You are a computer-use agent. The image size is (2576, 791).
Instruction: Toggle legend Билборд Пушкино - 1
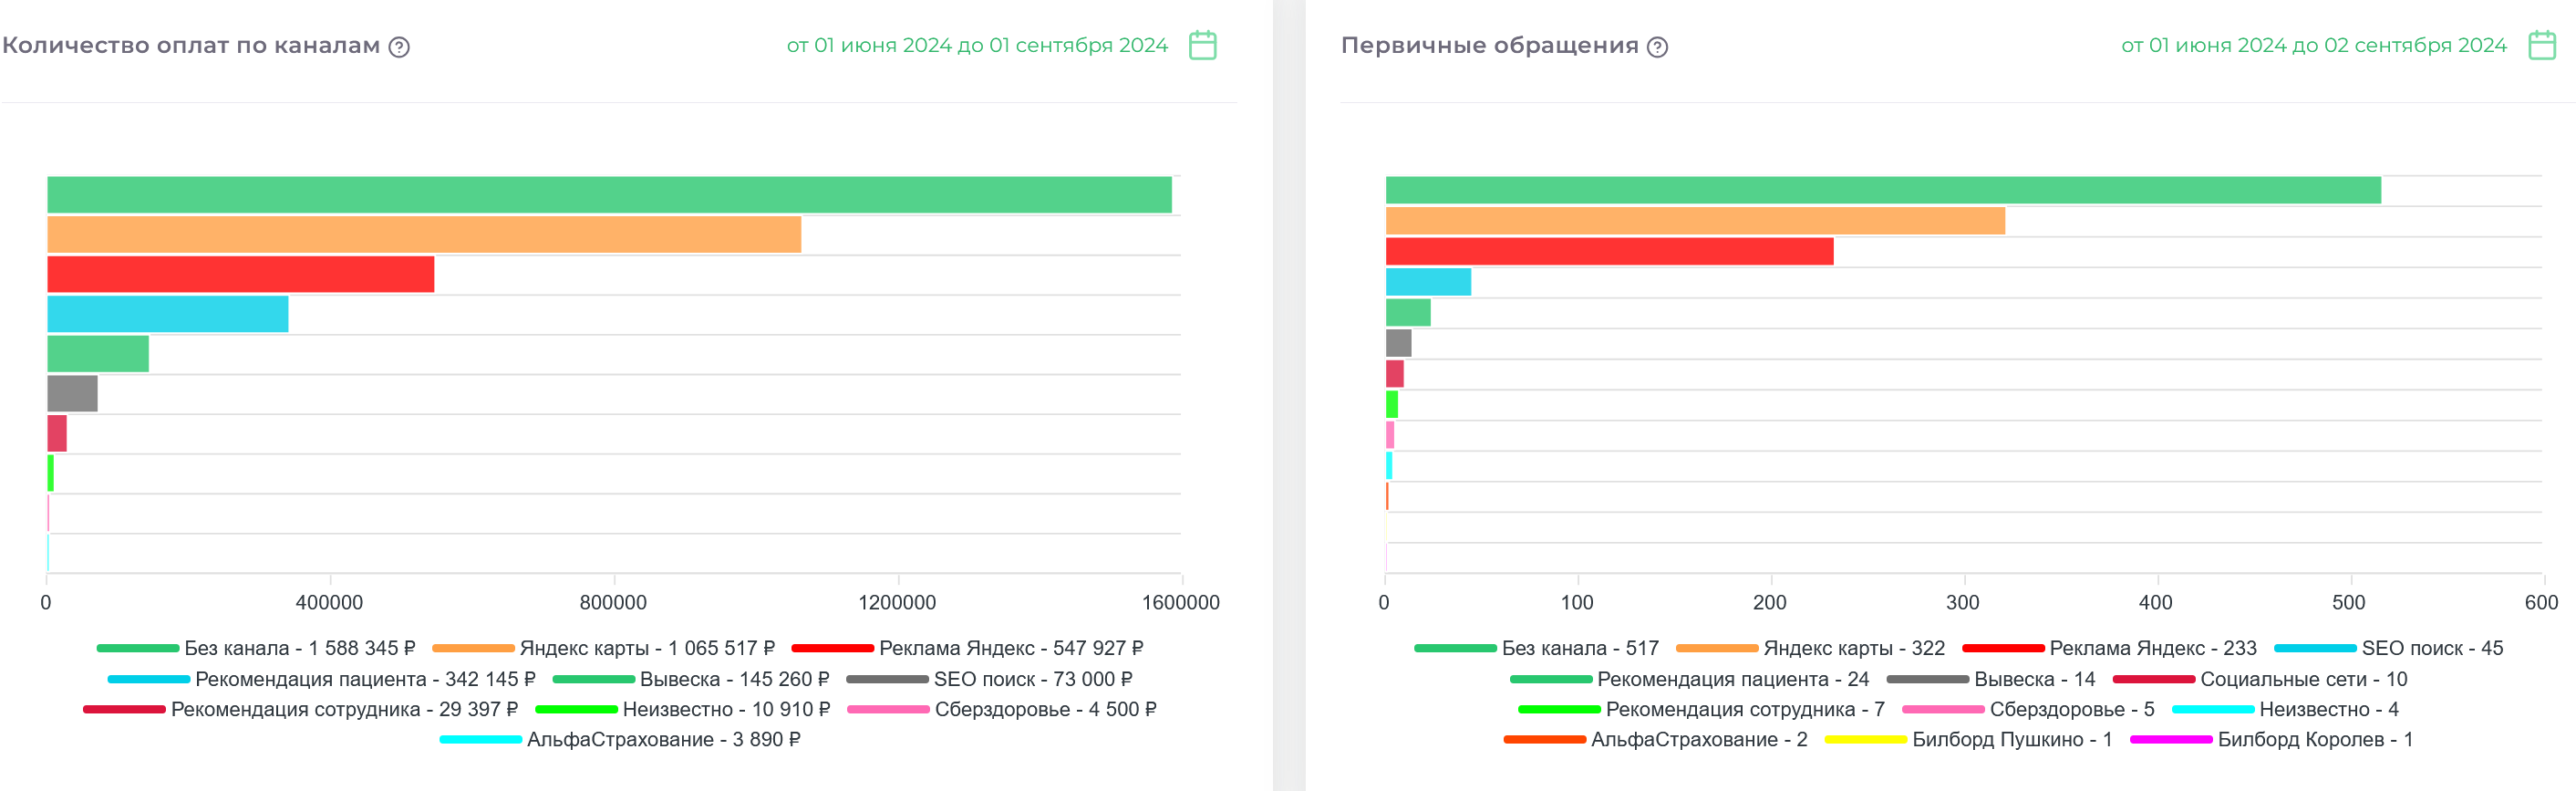[x=1968, y=739]
